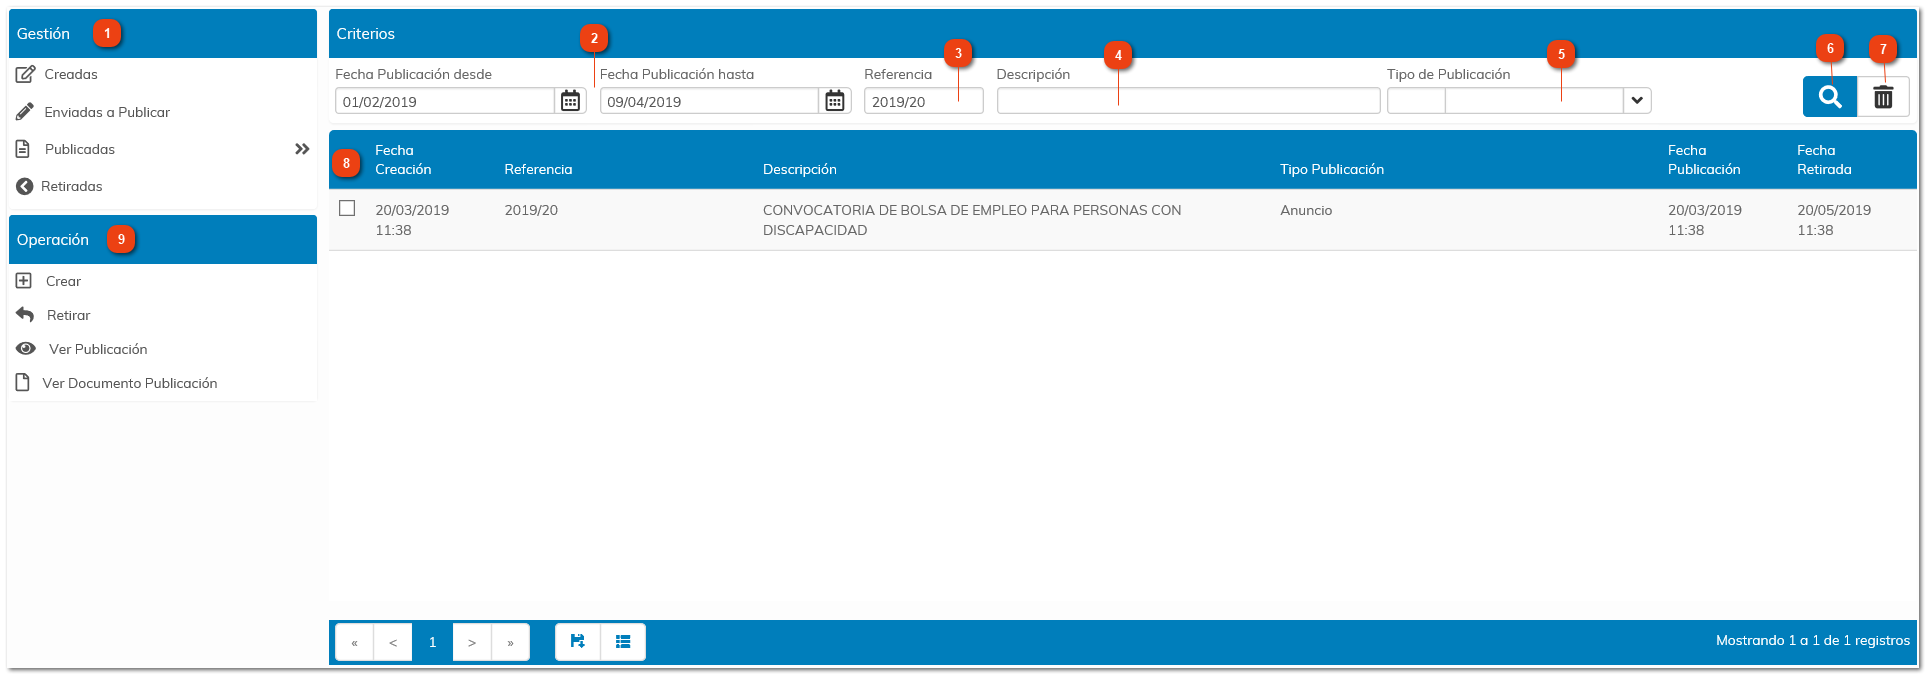Open the Creadas section
This screenshot has height=677, width=1928.
(70, 74)
